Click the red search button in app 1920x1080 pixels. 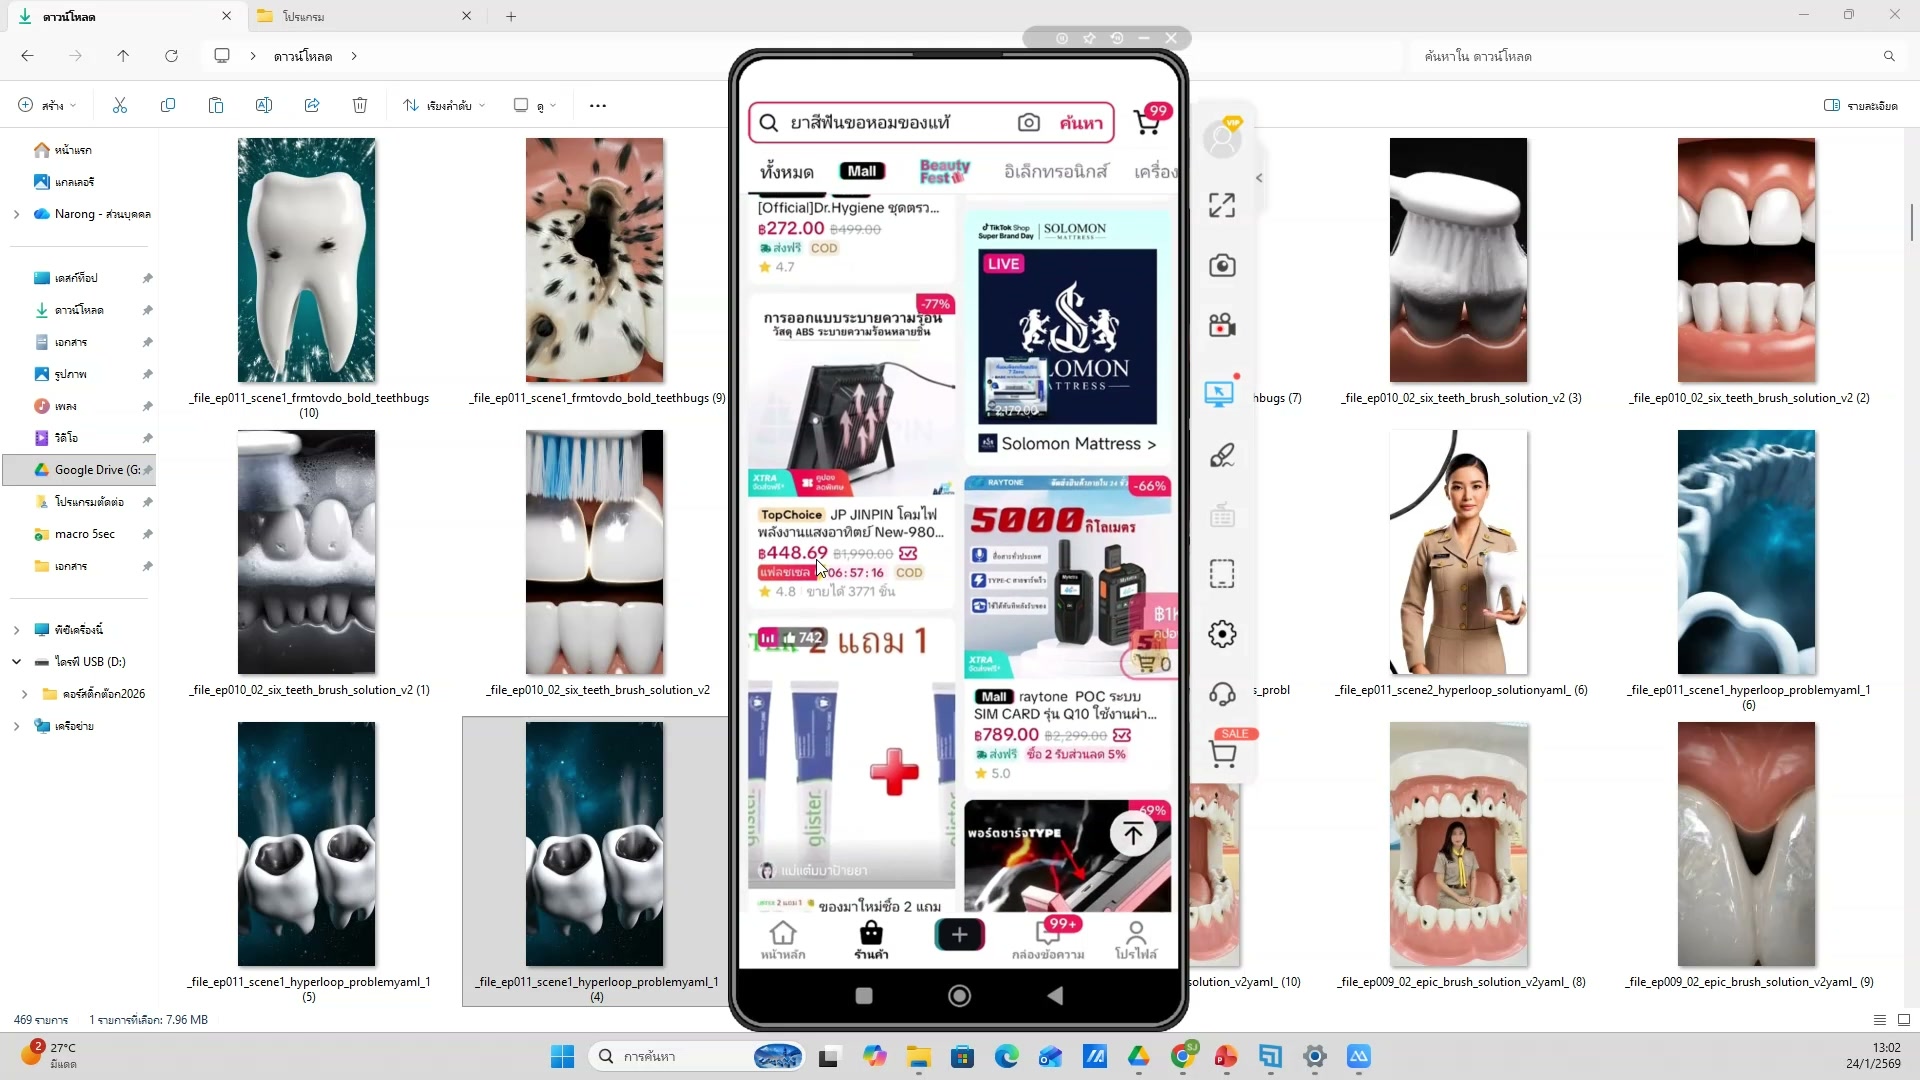1081,122
